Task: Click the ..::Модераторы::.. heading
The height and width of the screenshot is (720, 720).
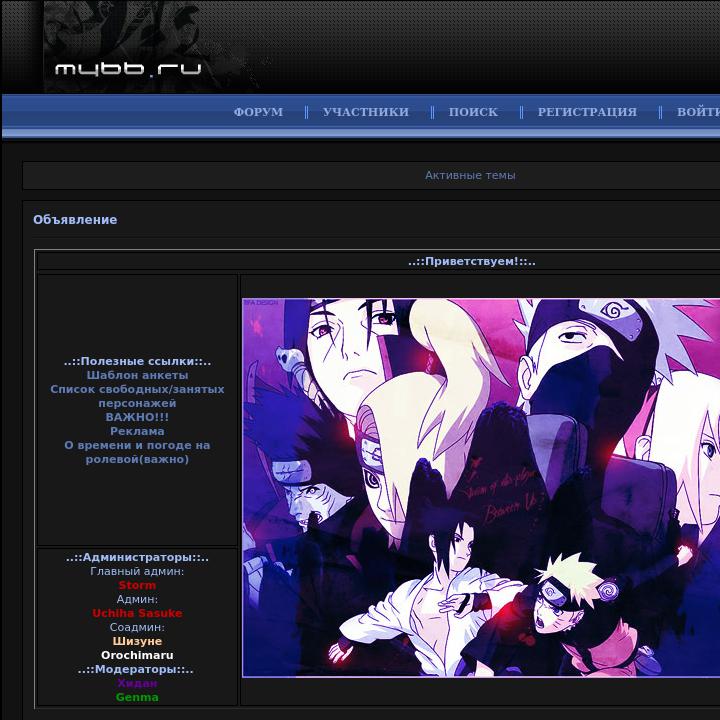Action: click(x=135, y=669)
